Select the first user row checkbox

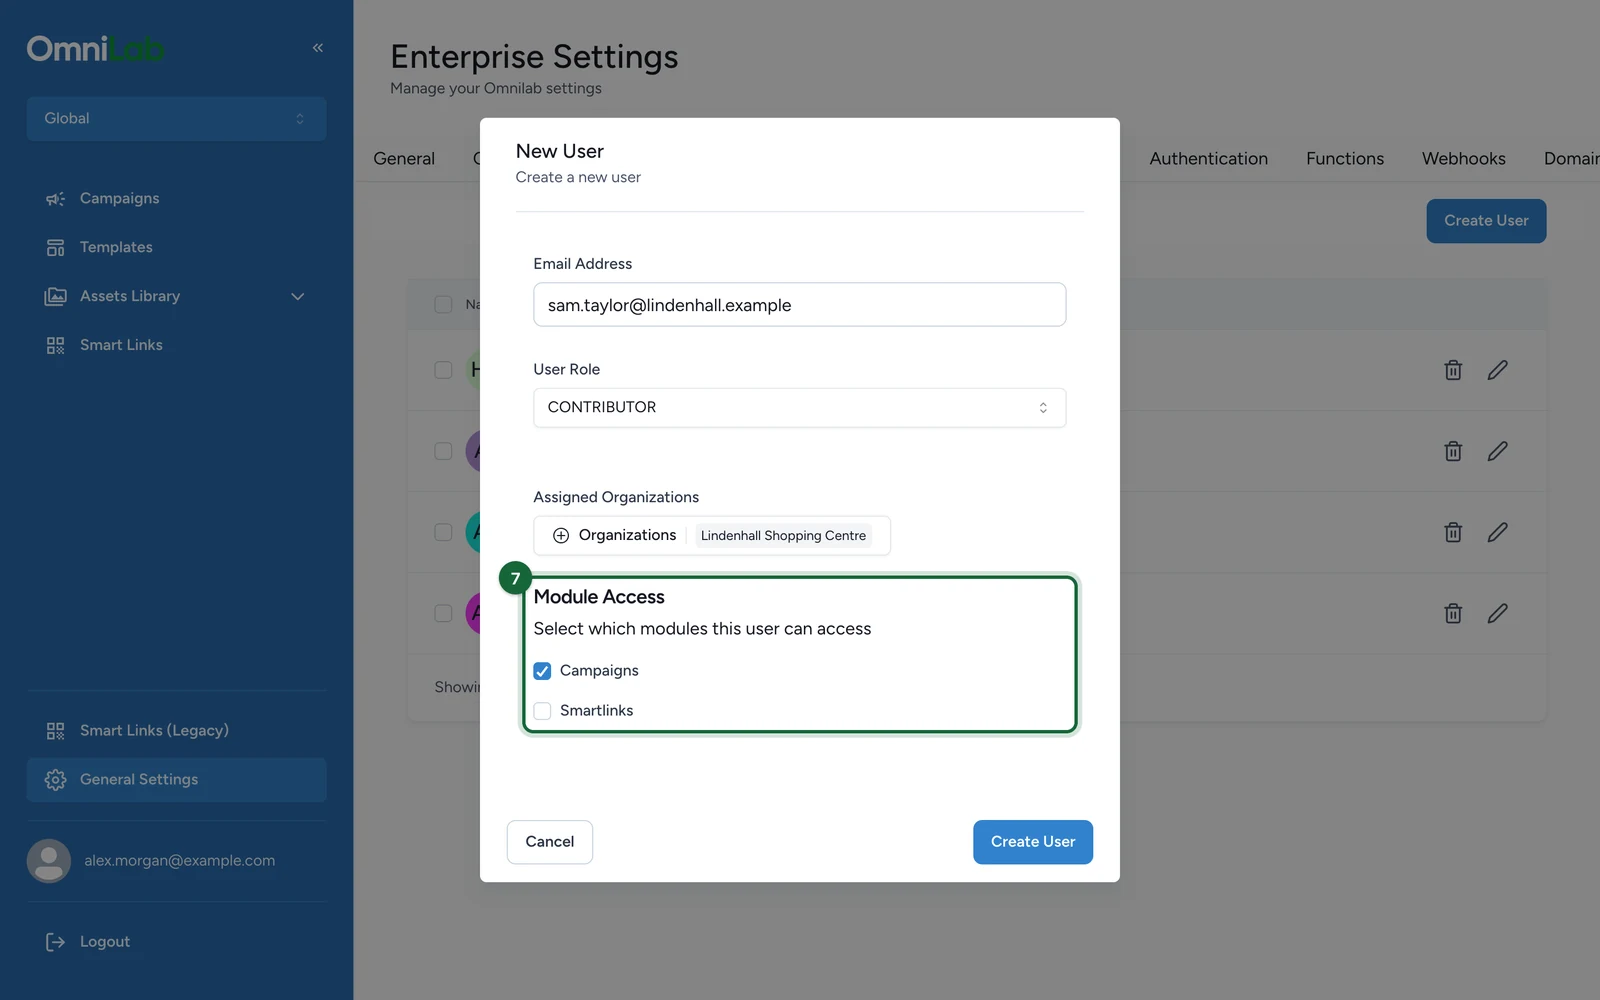point(443,370)
